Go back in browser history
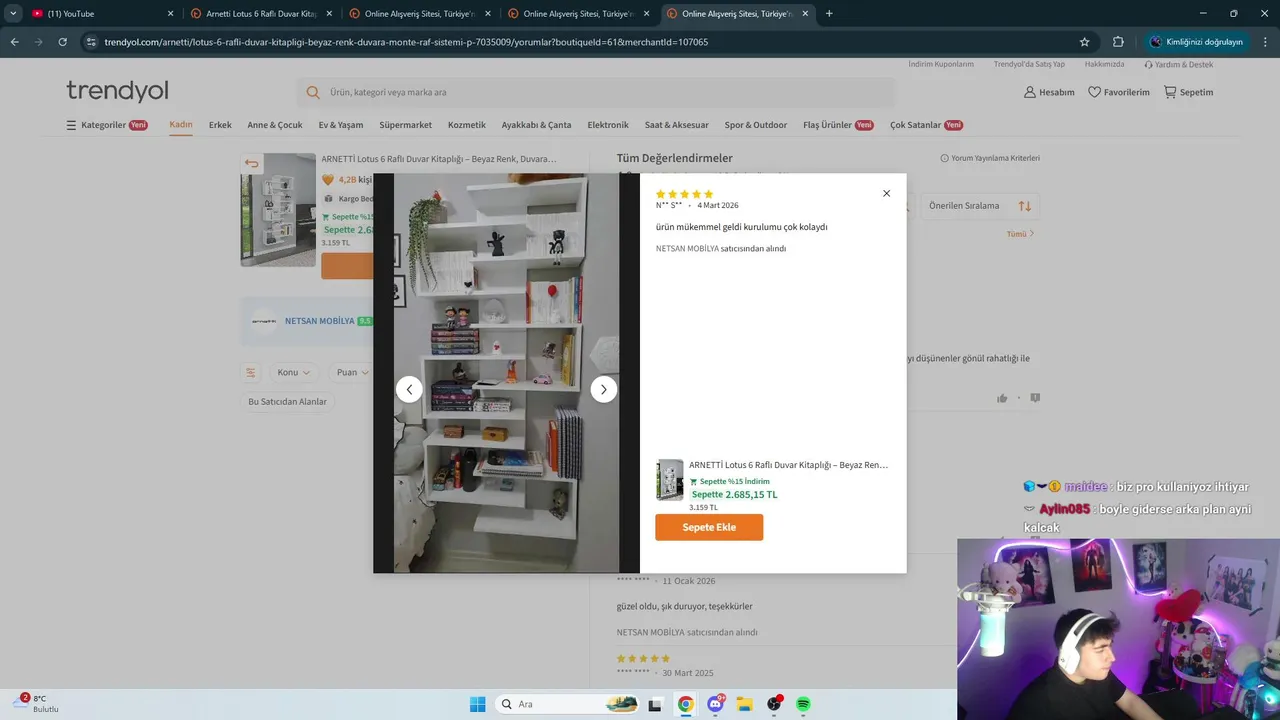 click(x=14, y=42)
